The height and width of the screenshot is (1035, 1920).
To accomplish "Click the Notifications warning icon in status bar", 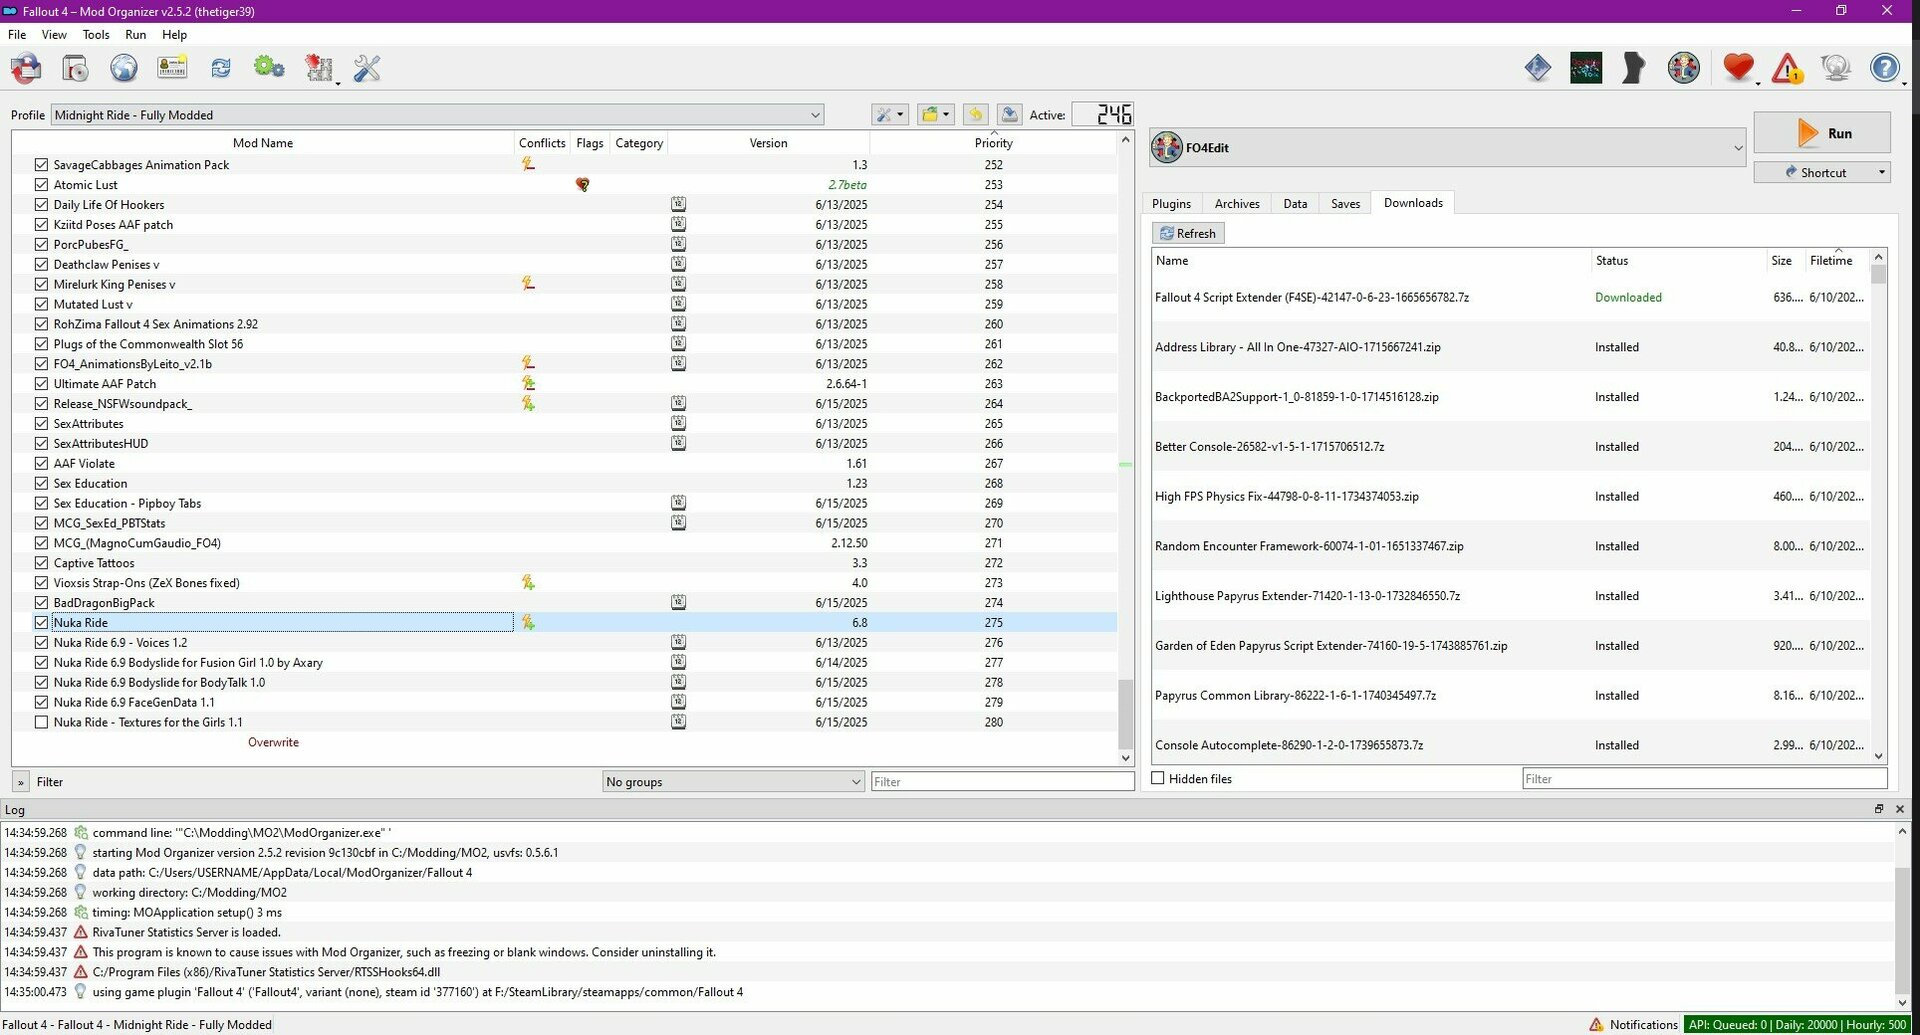I will click(1597, 1024).
